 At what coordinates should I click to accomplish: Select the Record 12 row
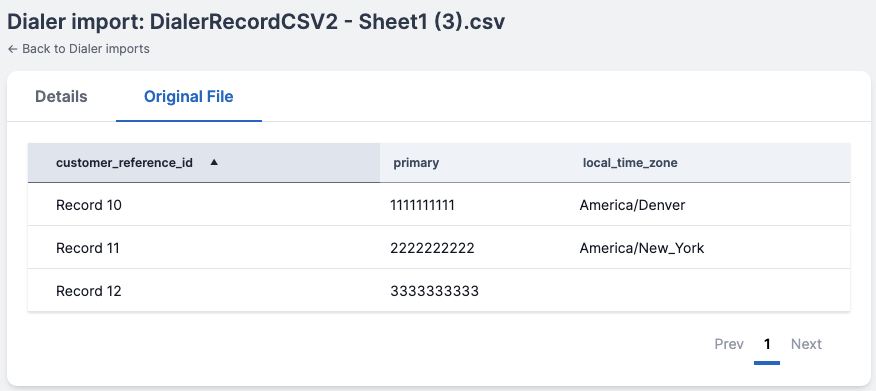pyautogui.click(x=439, y=290)
